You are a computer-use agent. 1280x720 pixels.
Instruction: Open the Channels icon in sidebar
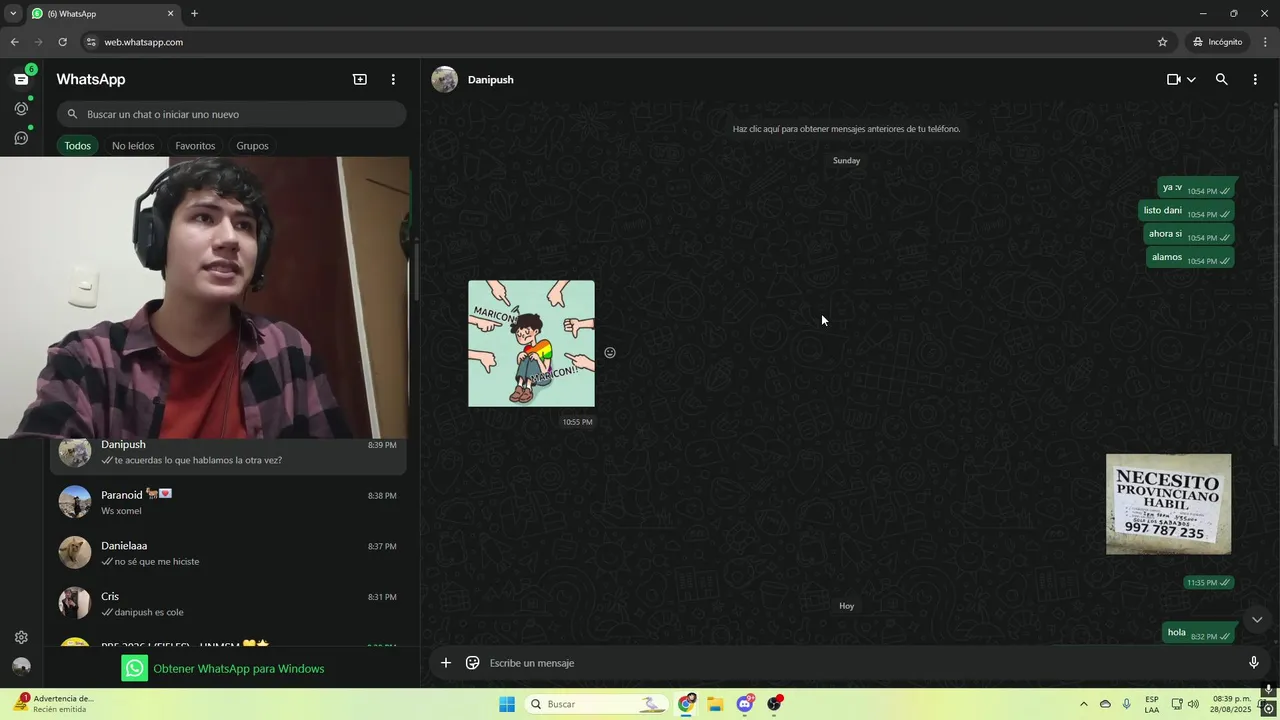(x=21, y=138)
